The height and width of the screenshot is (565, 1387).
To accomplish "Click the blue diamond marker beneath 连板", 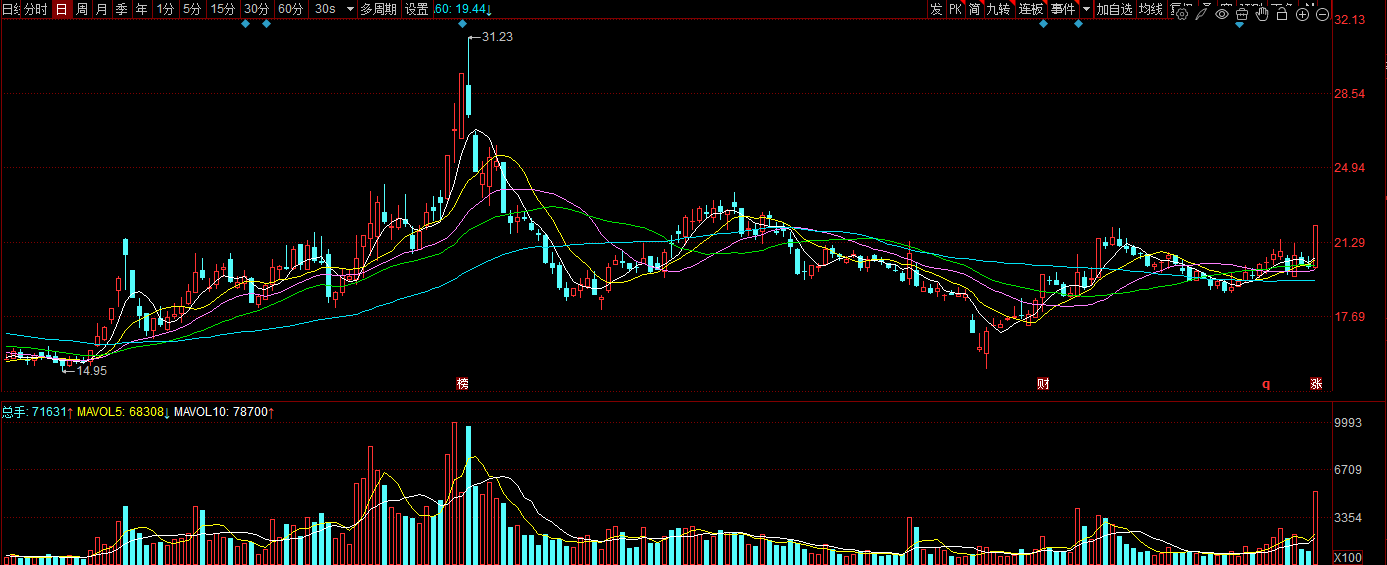I will coord(1043,24).
